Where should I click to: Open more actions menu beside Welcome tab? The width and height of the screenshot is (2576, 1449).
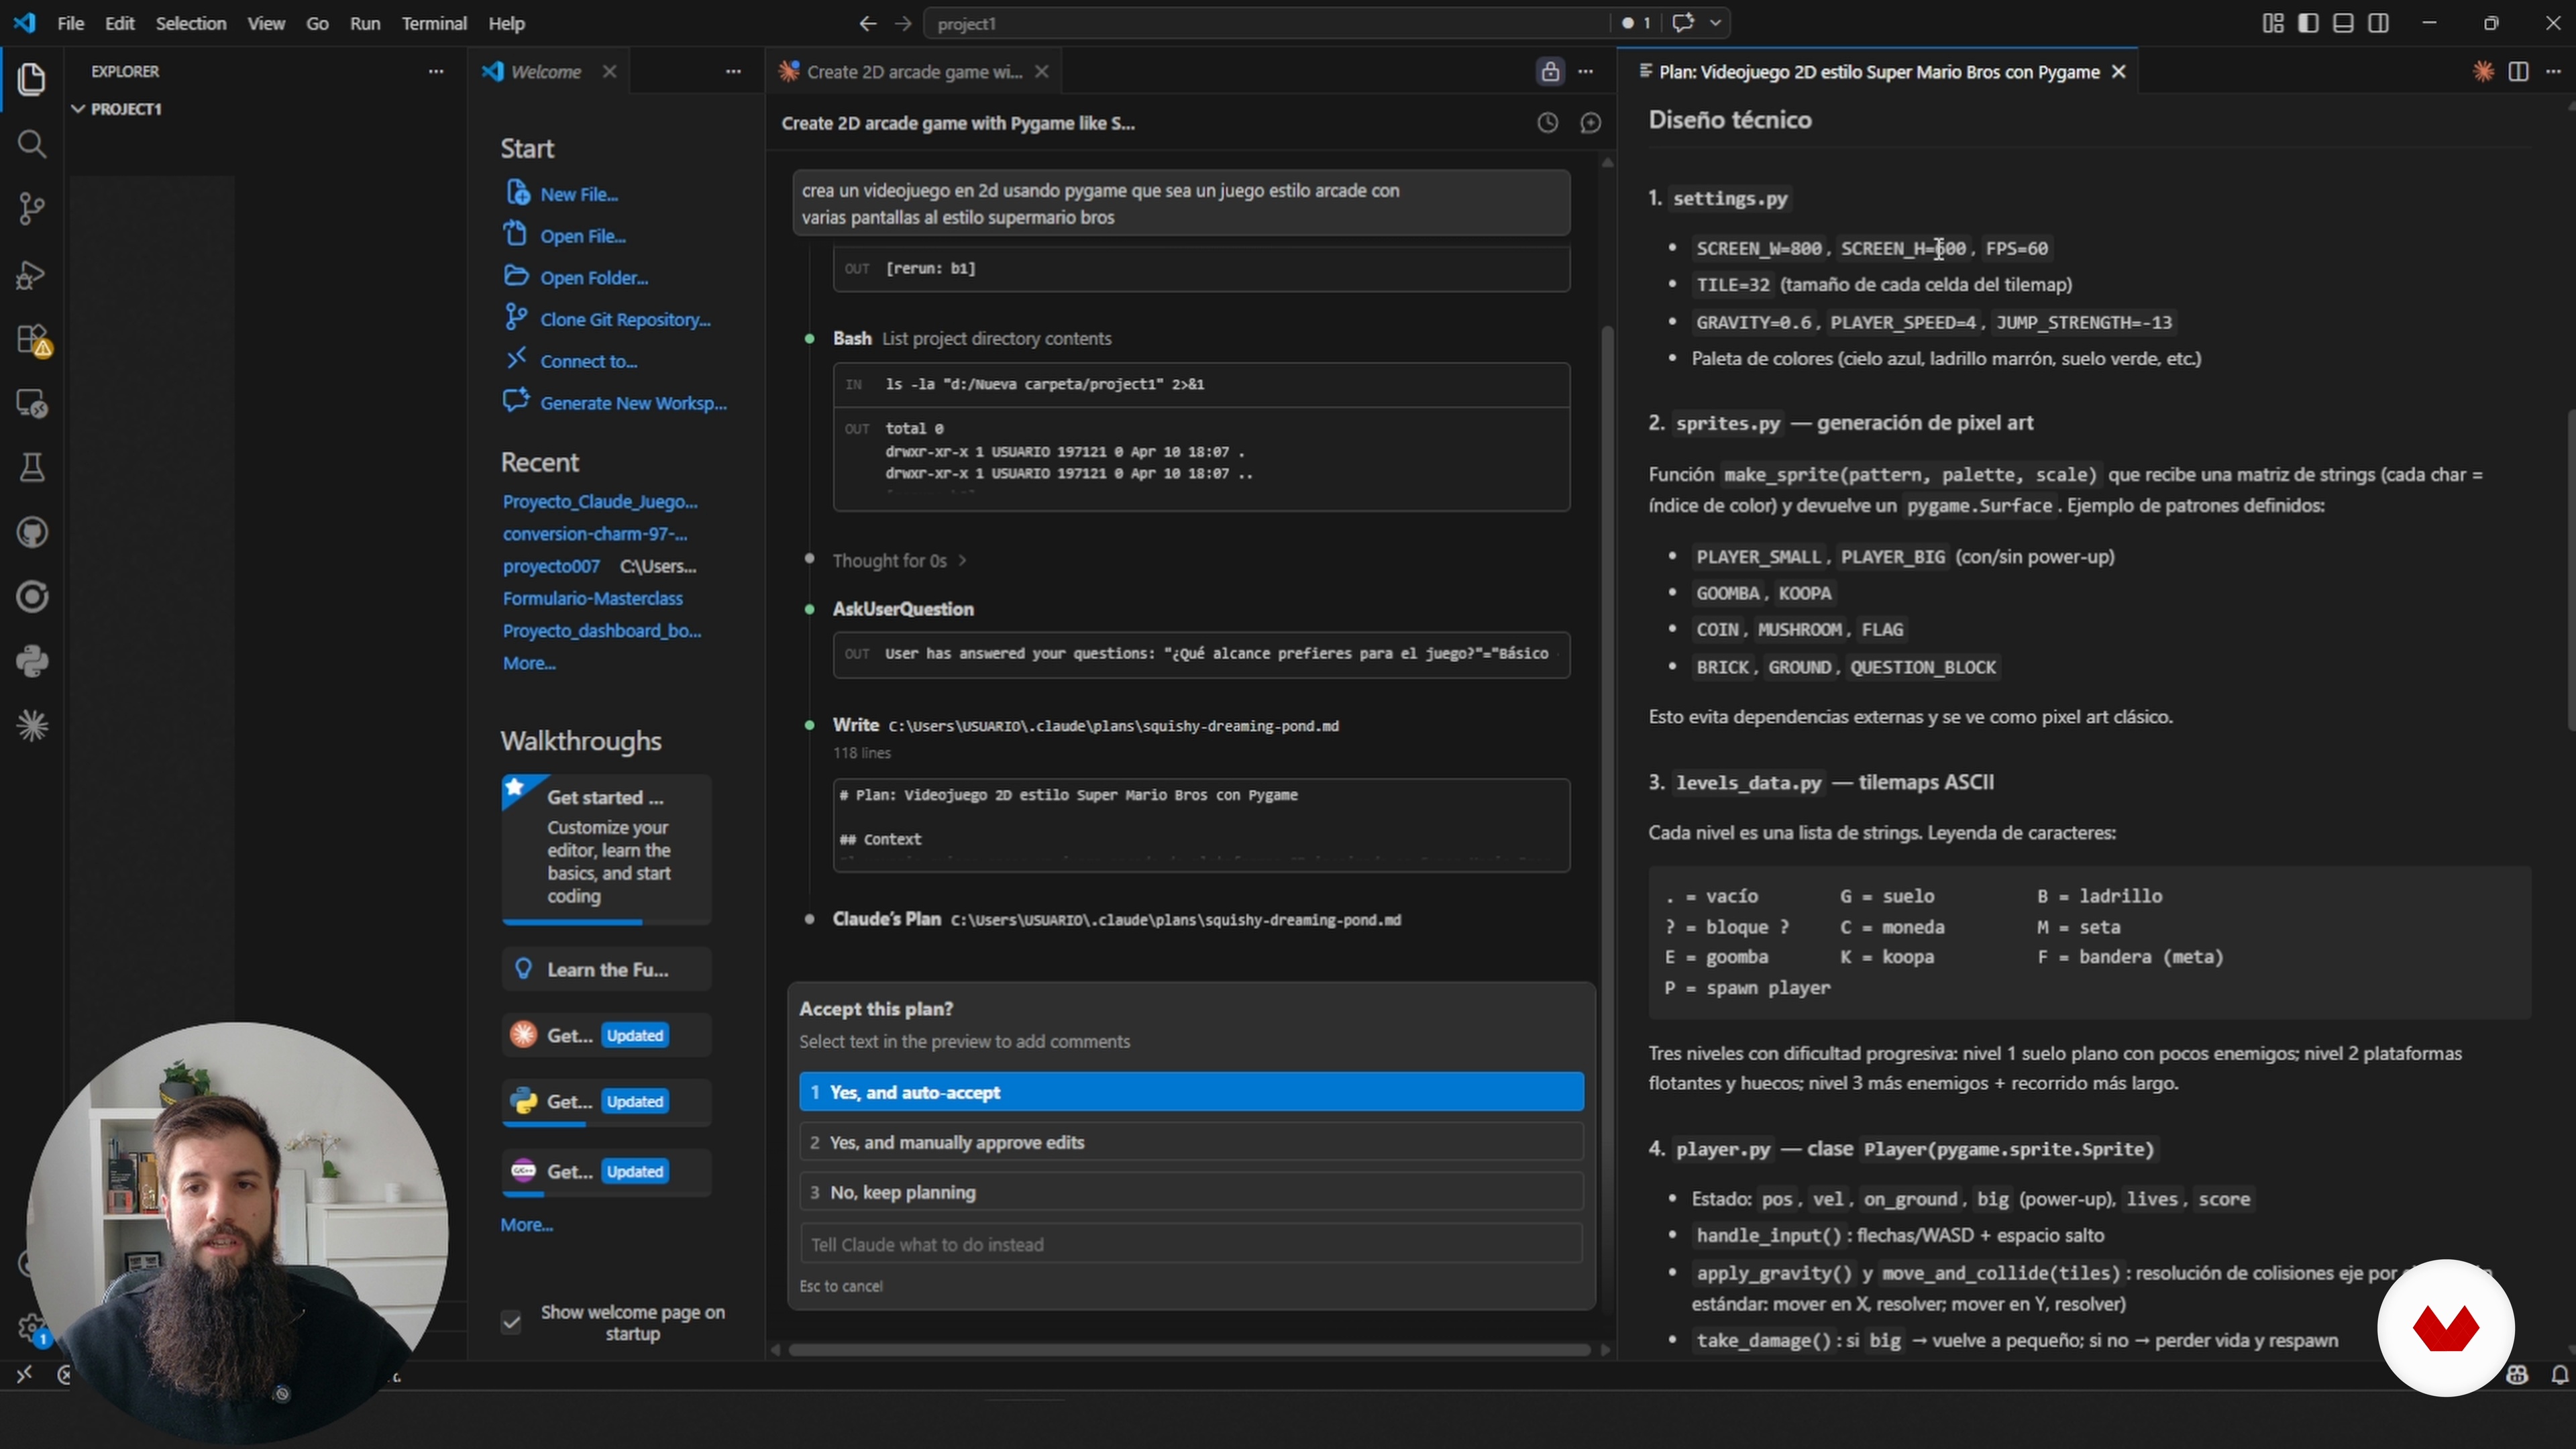click(x=733, y=71)
